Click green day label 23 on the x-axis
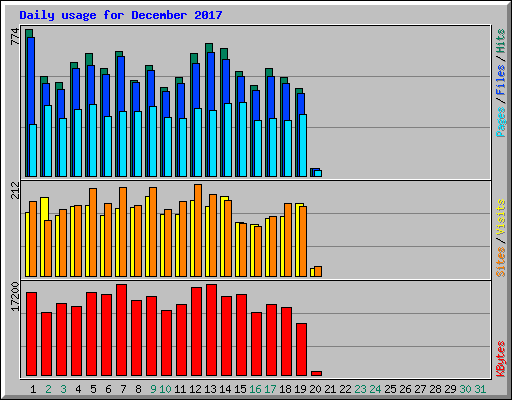 click(x=360, y=389)
